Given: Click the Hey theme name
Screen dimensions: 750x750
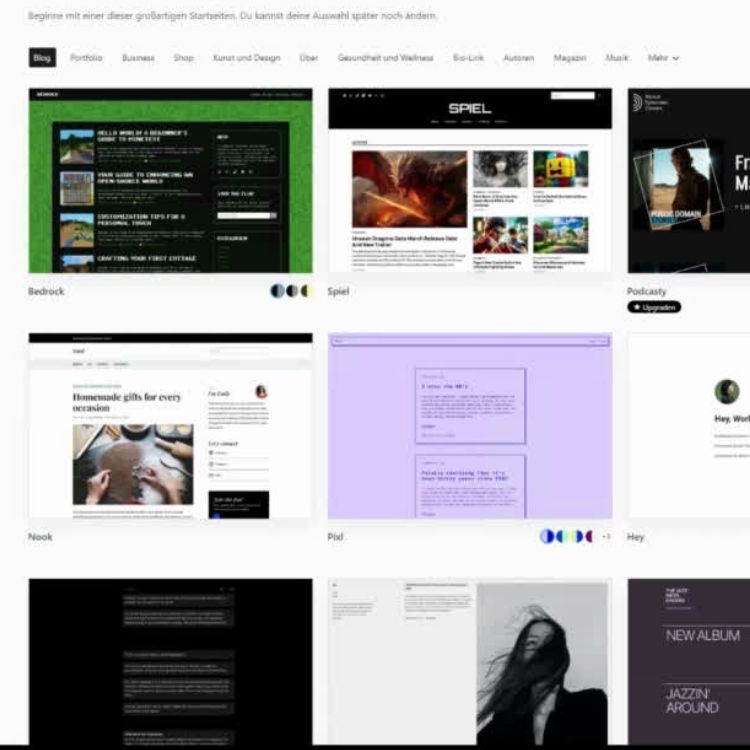Looking at the screenshot, I should click(x=636, y=537).
